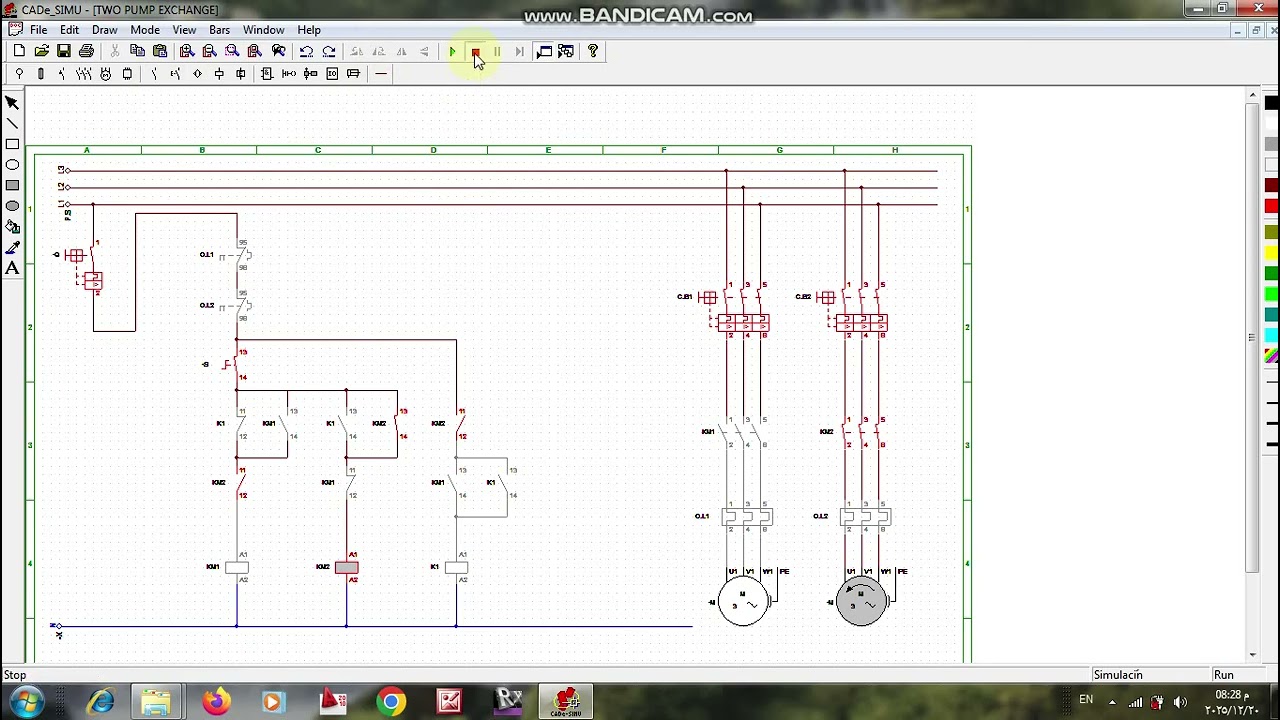Open Internet Explorer from the taskbar
This screenshot has height=720, width=1280.
point(101,702)
